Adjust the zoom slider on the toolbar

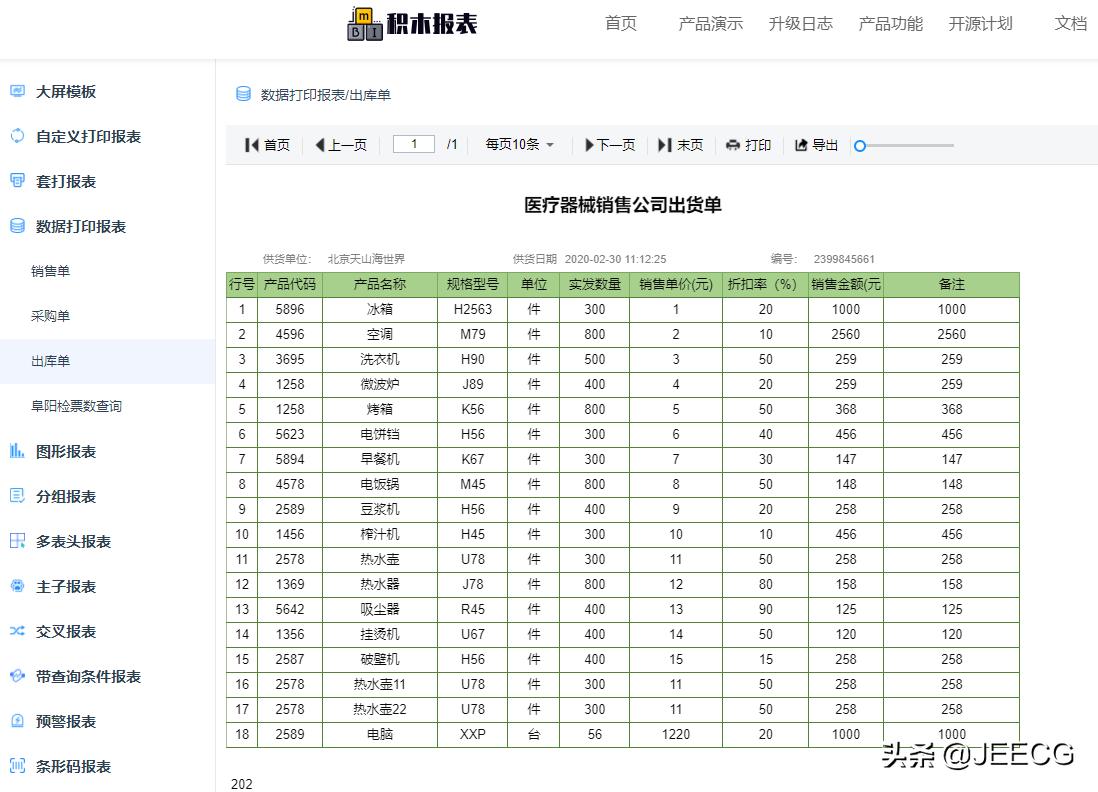point(860,145)
